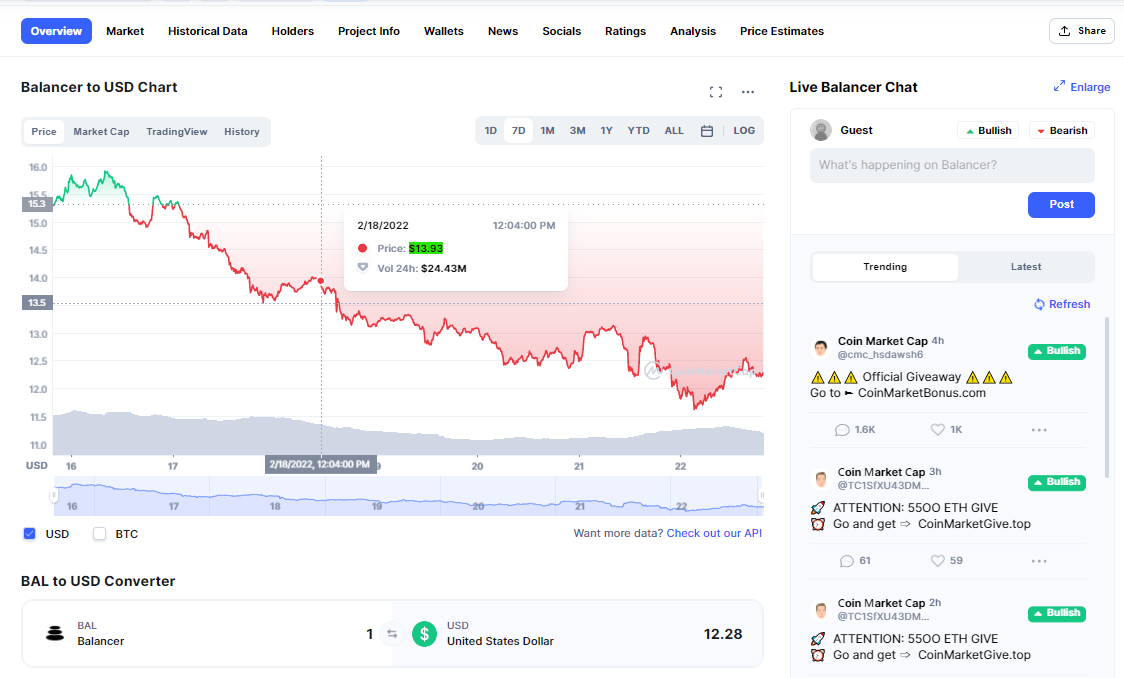Enlarge the Live Balancer Chat

[1082, 87]
